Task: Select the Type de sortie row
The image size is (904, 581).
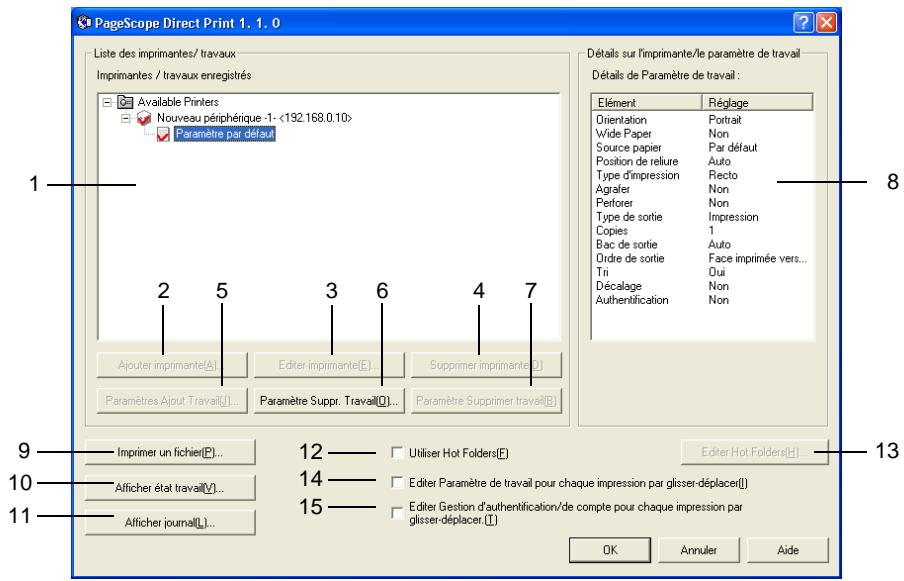Action: [702, 217]
